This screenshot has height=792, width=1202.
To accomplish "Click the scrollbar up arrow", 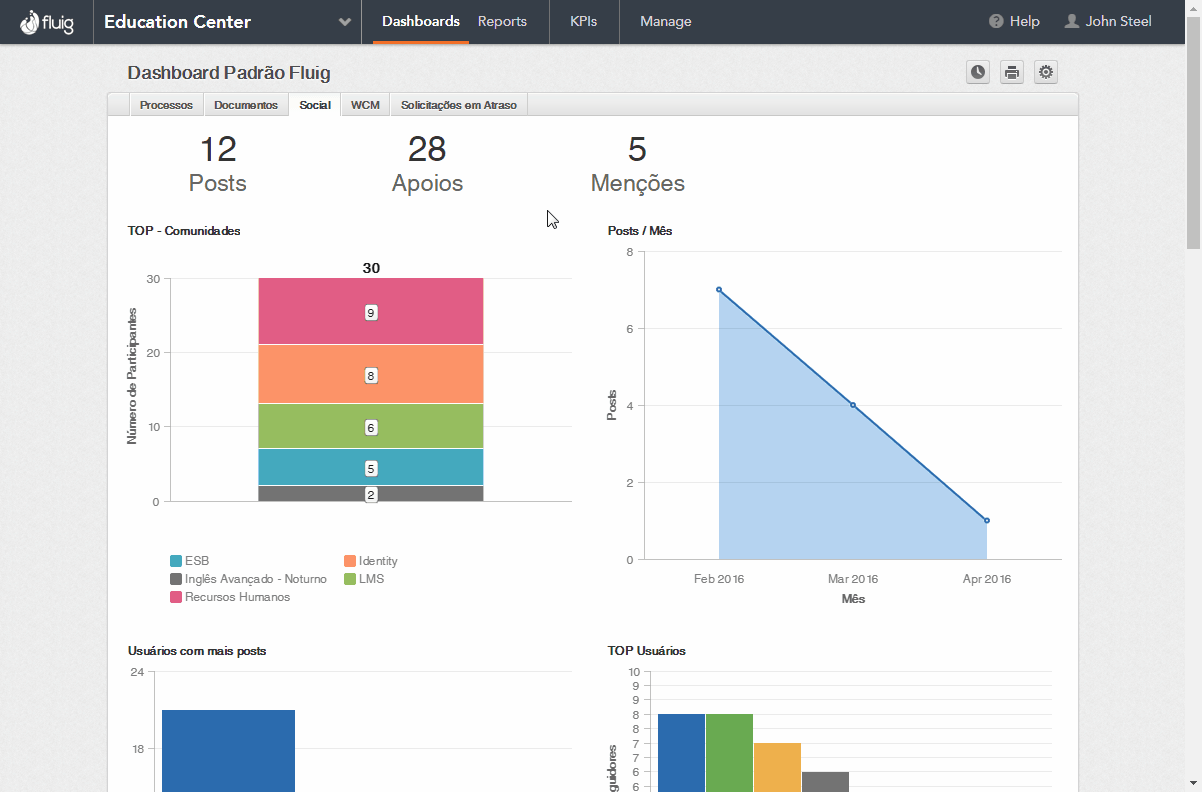I will (1193, 7).
